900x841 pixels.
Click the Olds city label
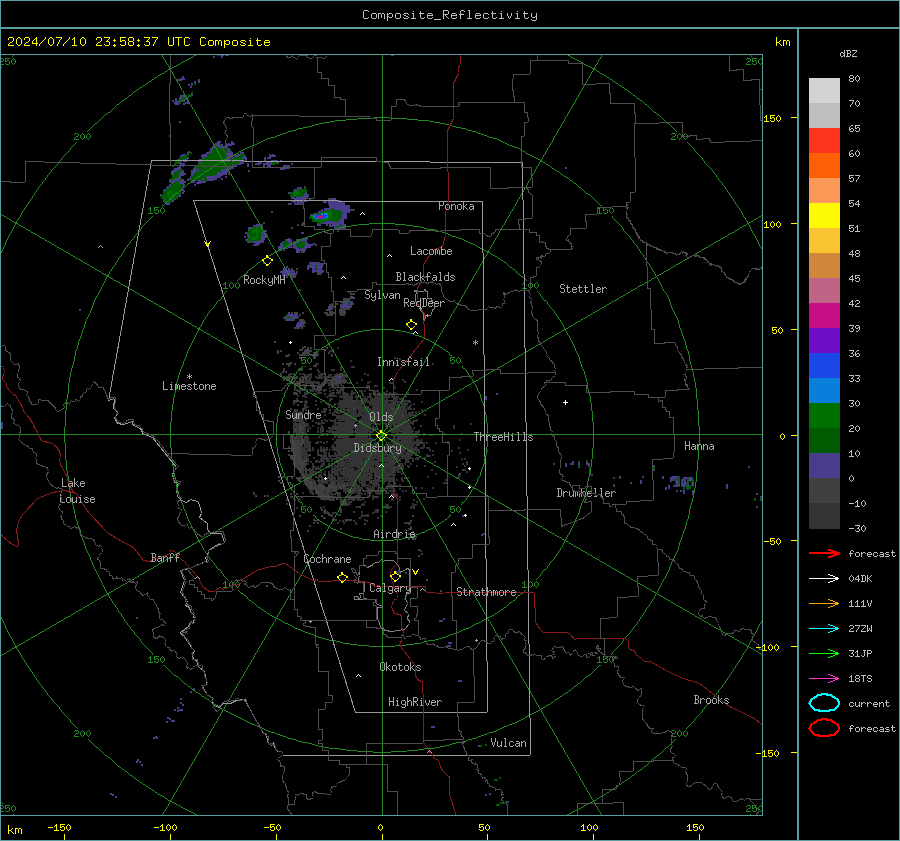click(x=381, y=417)
